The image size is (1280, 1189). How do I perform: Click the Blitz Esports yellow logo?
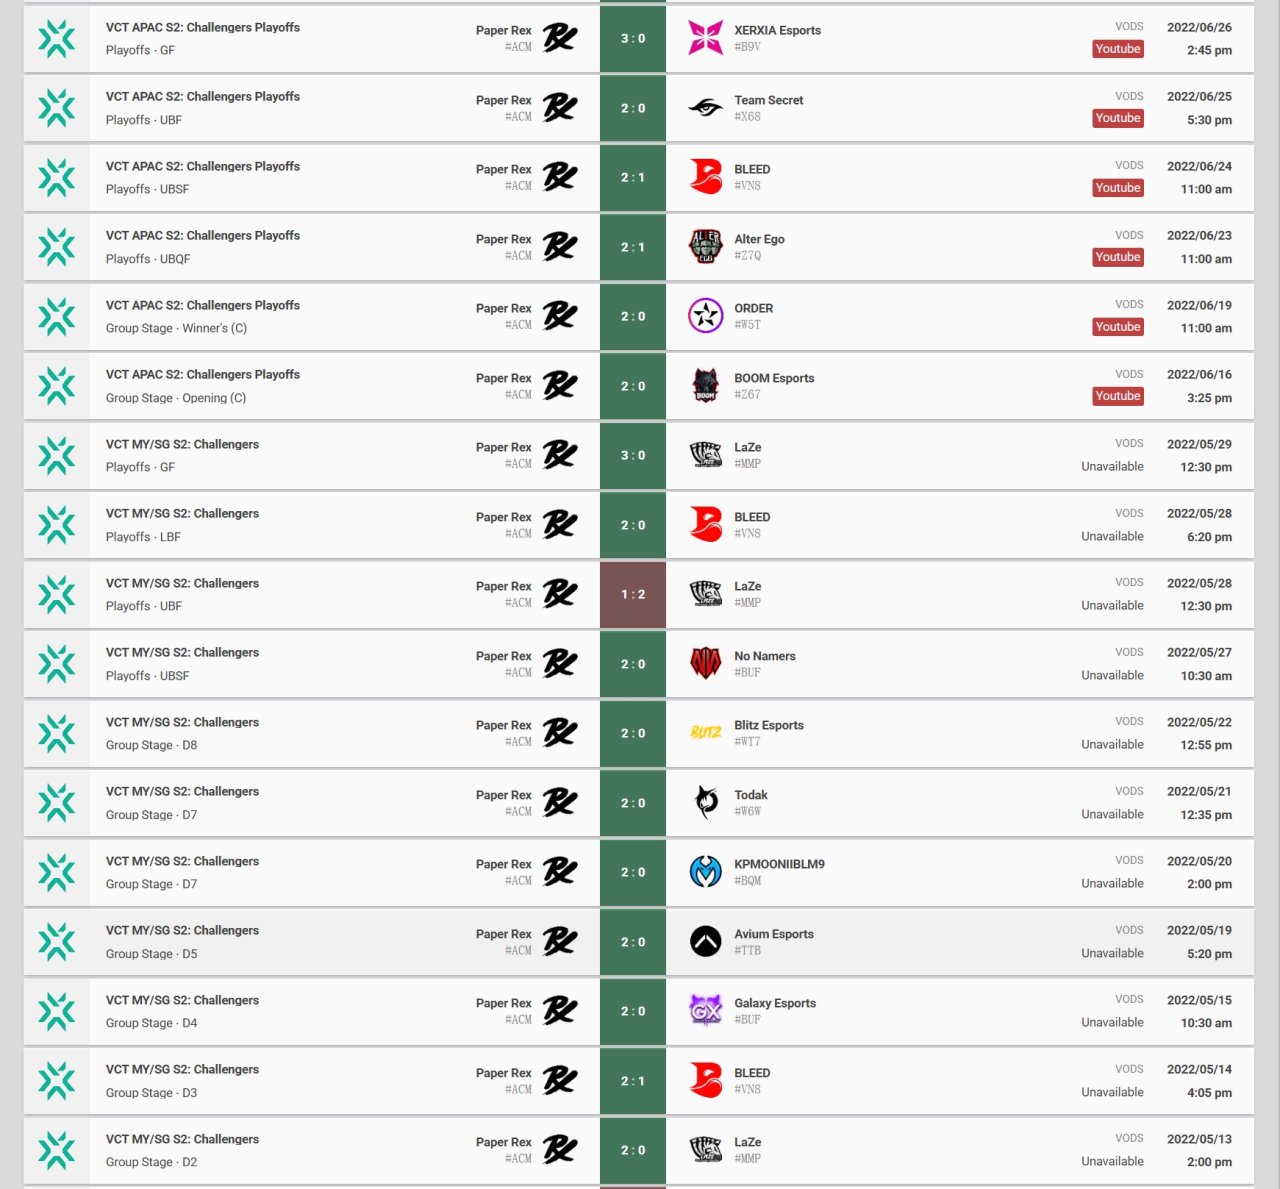coord(705,733)
